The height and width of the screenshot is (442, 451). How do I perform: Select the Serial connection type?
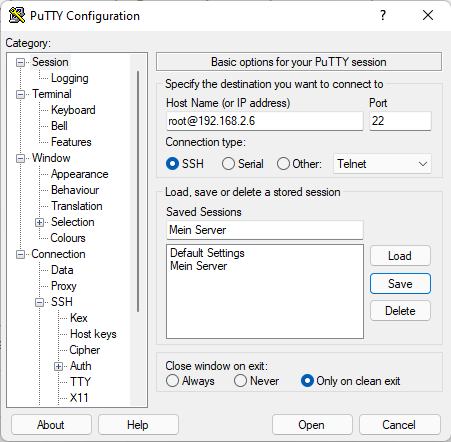tap(228, 164)
